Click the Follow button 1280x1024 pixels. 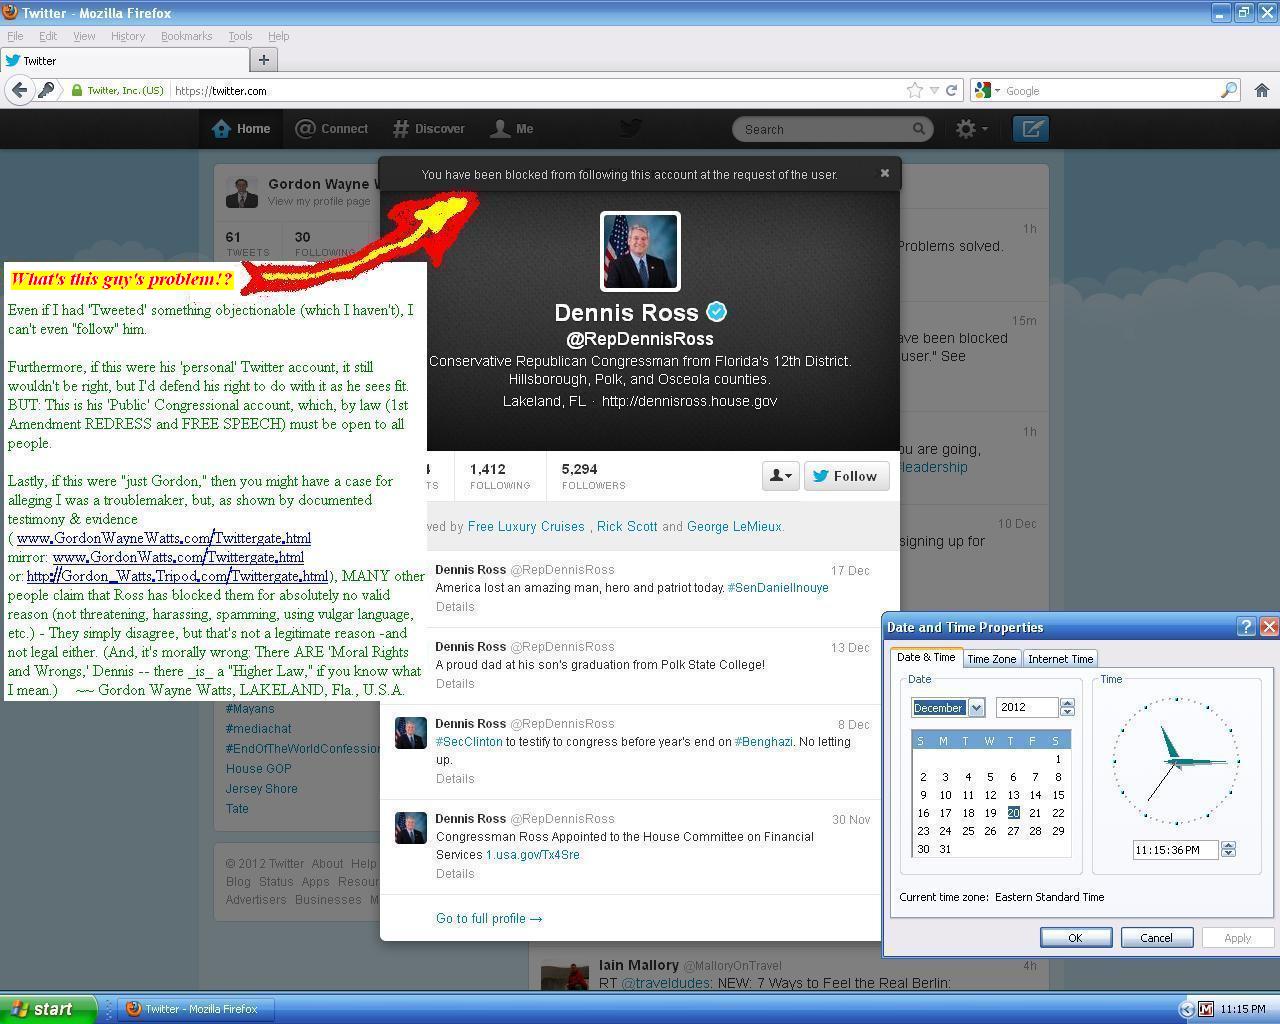tap(846, 476)
